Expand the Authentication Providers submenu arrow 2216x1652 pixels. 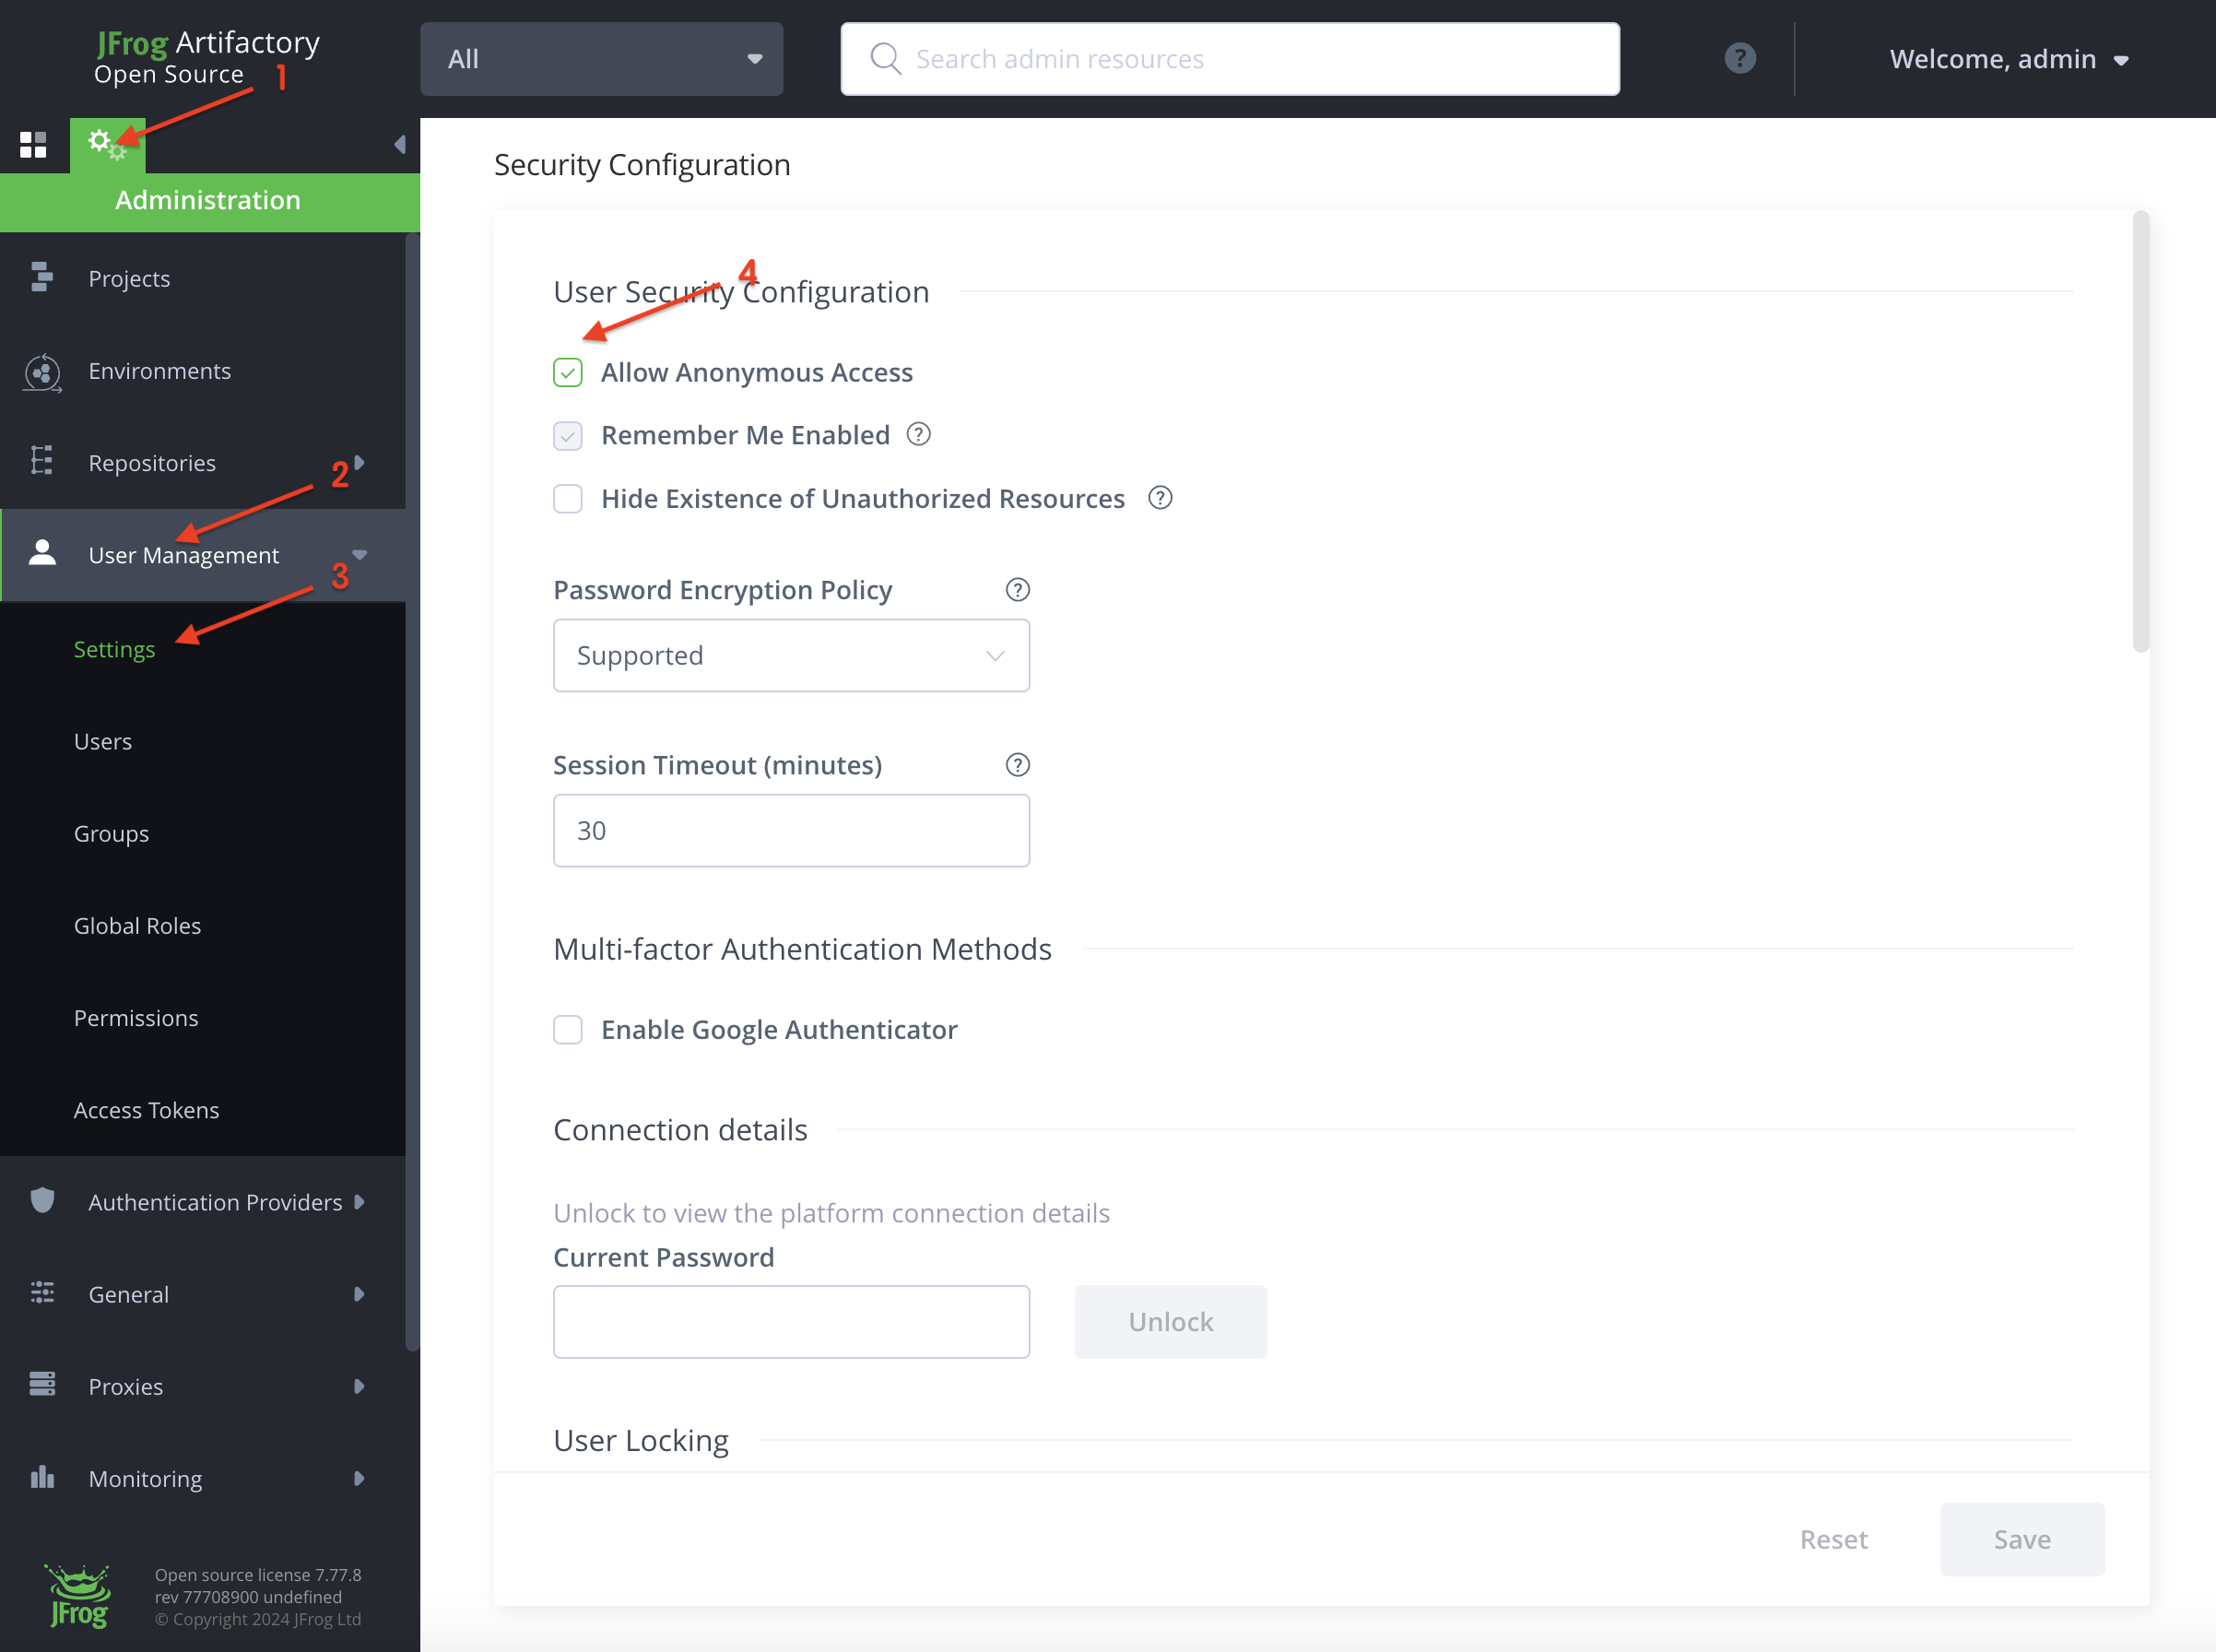(359, 1201)
